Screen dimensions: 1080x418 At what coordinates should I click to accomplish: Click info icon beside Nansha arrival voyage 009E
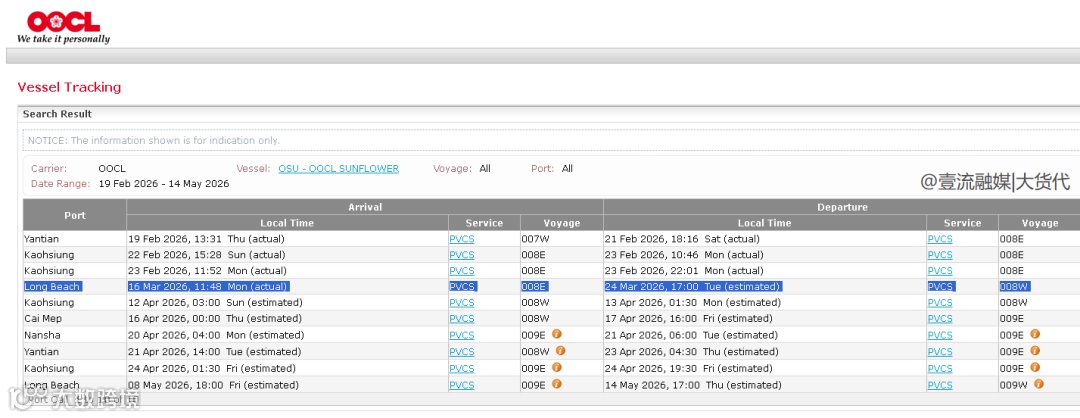(557, 334)
